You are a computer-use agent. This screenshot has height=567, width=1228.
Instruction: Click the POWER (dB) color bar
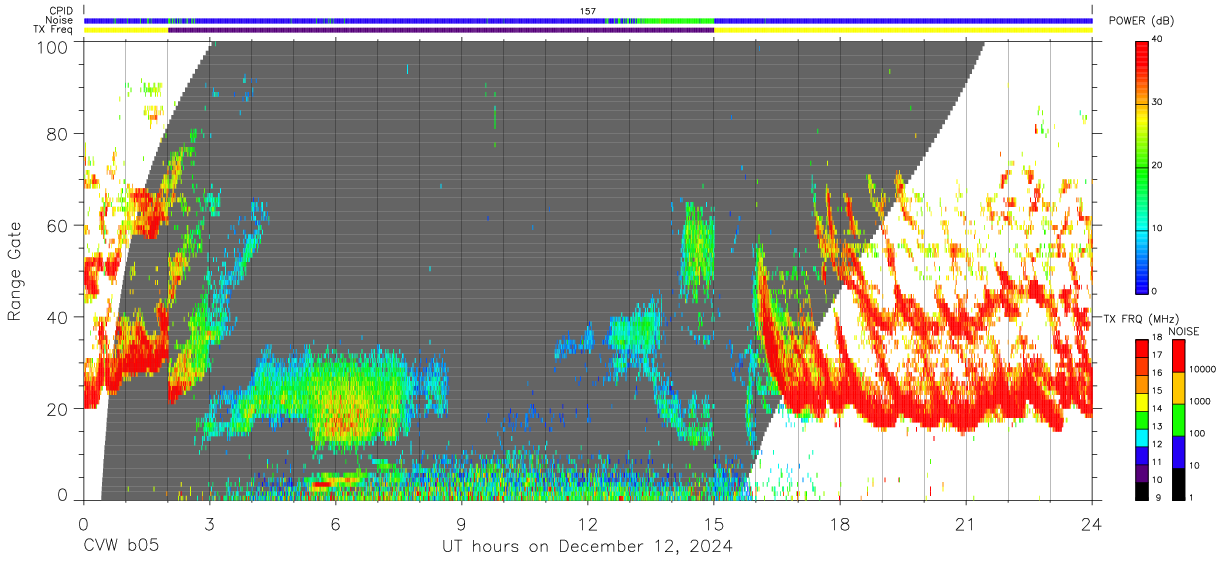[x=1142, y=166]
